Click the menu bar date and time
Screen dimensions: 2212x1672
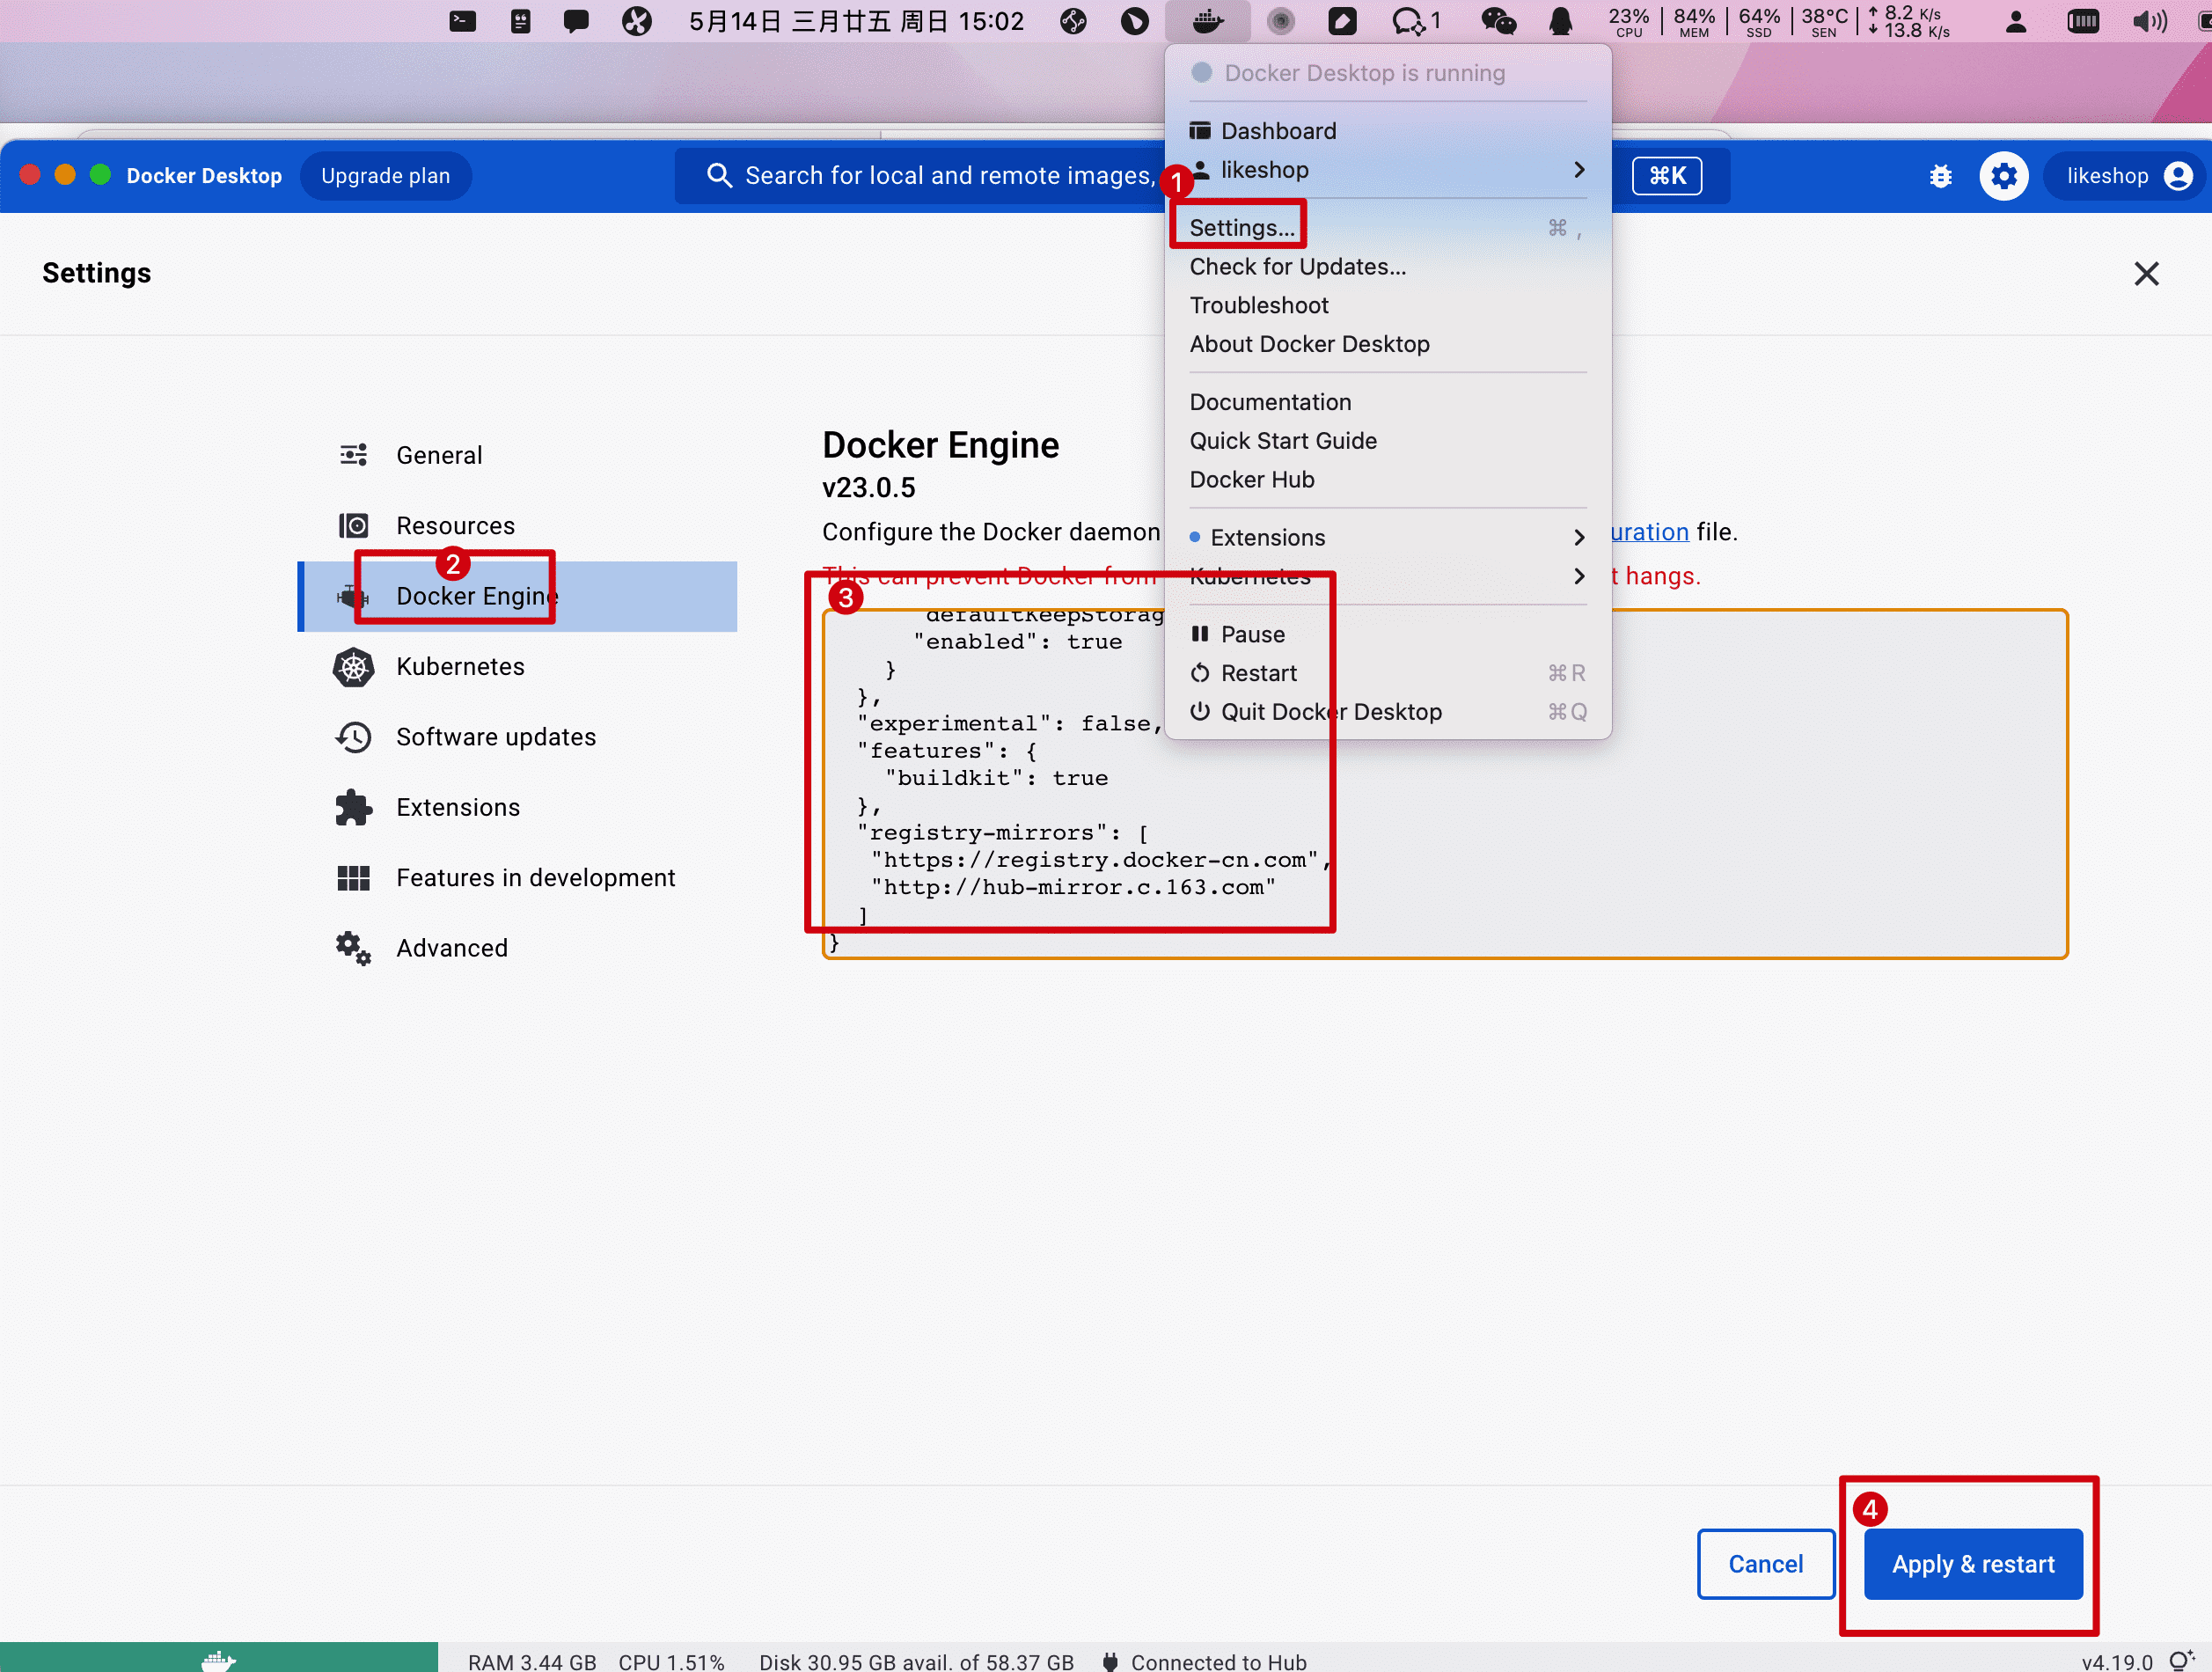[x=856, y=21]
